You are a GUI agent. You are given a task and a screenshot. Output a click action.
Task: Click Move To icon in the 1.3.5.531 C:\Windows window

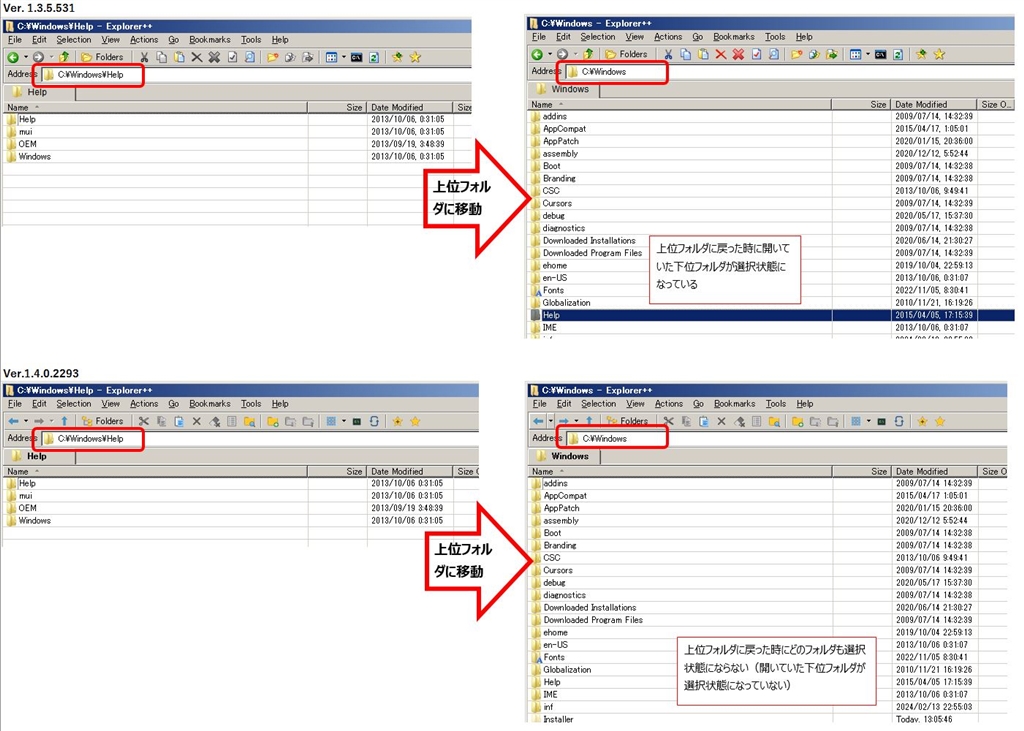(x=832, y=54)
